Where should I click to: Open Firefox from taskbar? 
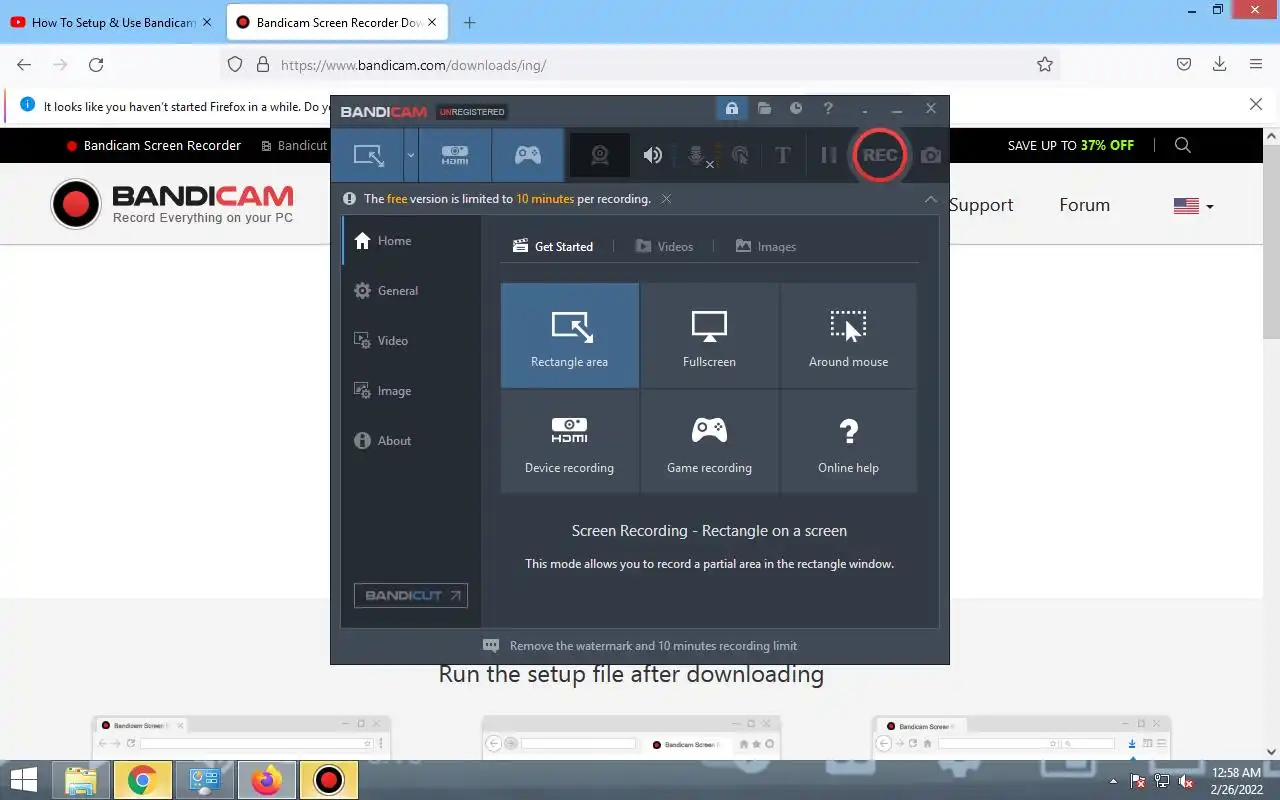266,780
